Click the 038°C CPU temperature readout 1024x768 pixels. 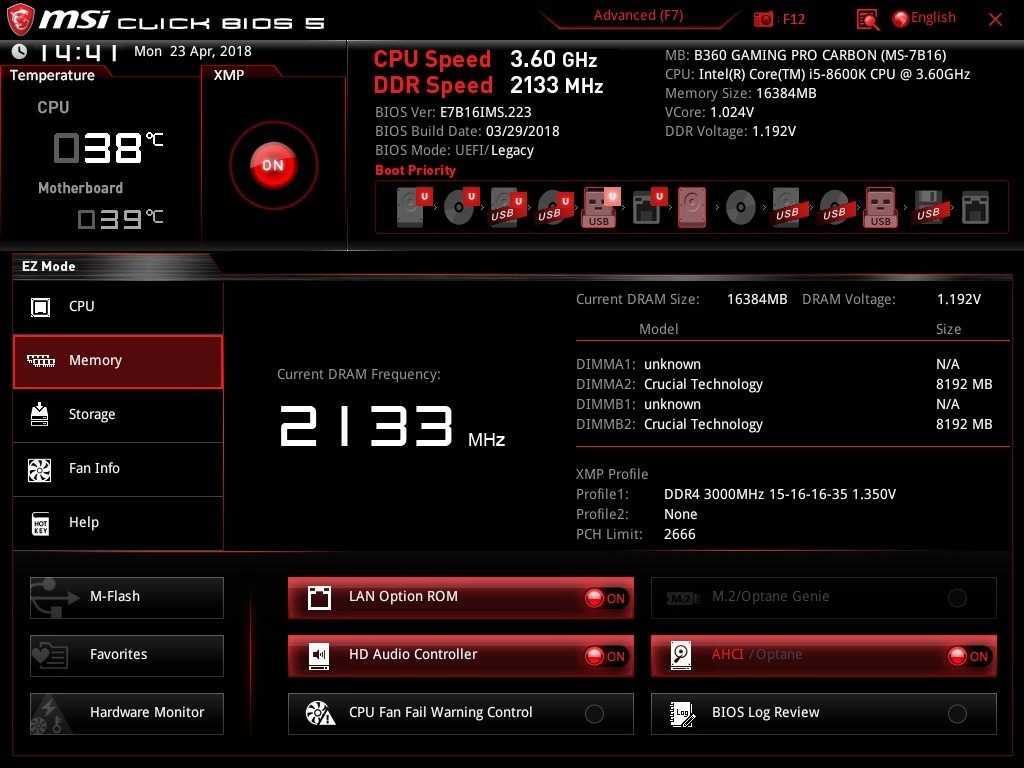coord(108,147)
